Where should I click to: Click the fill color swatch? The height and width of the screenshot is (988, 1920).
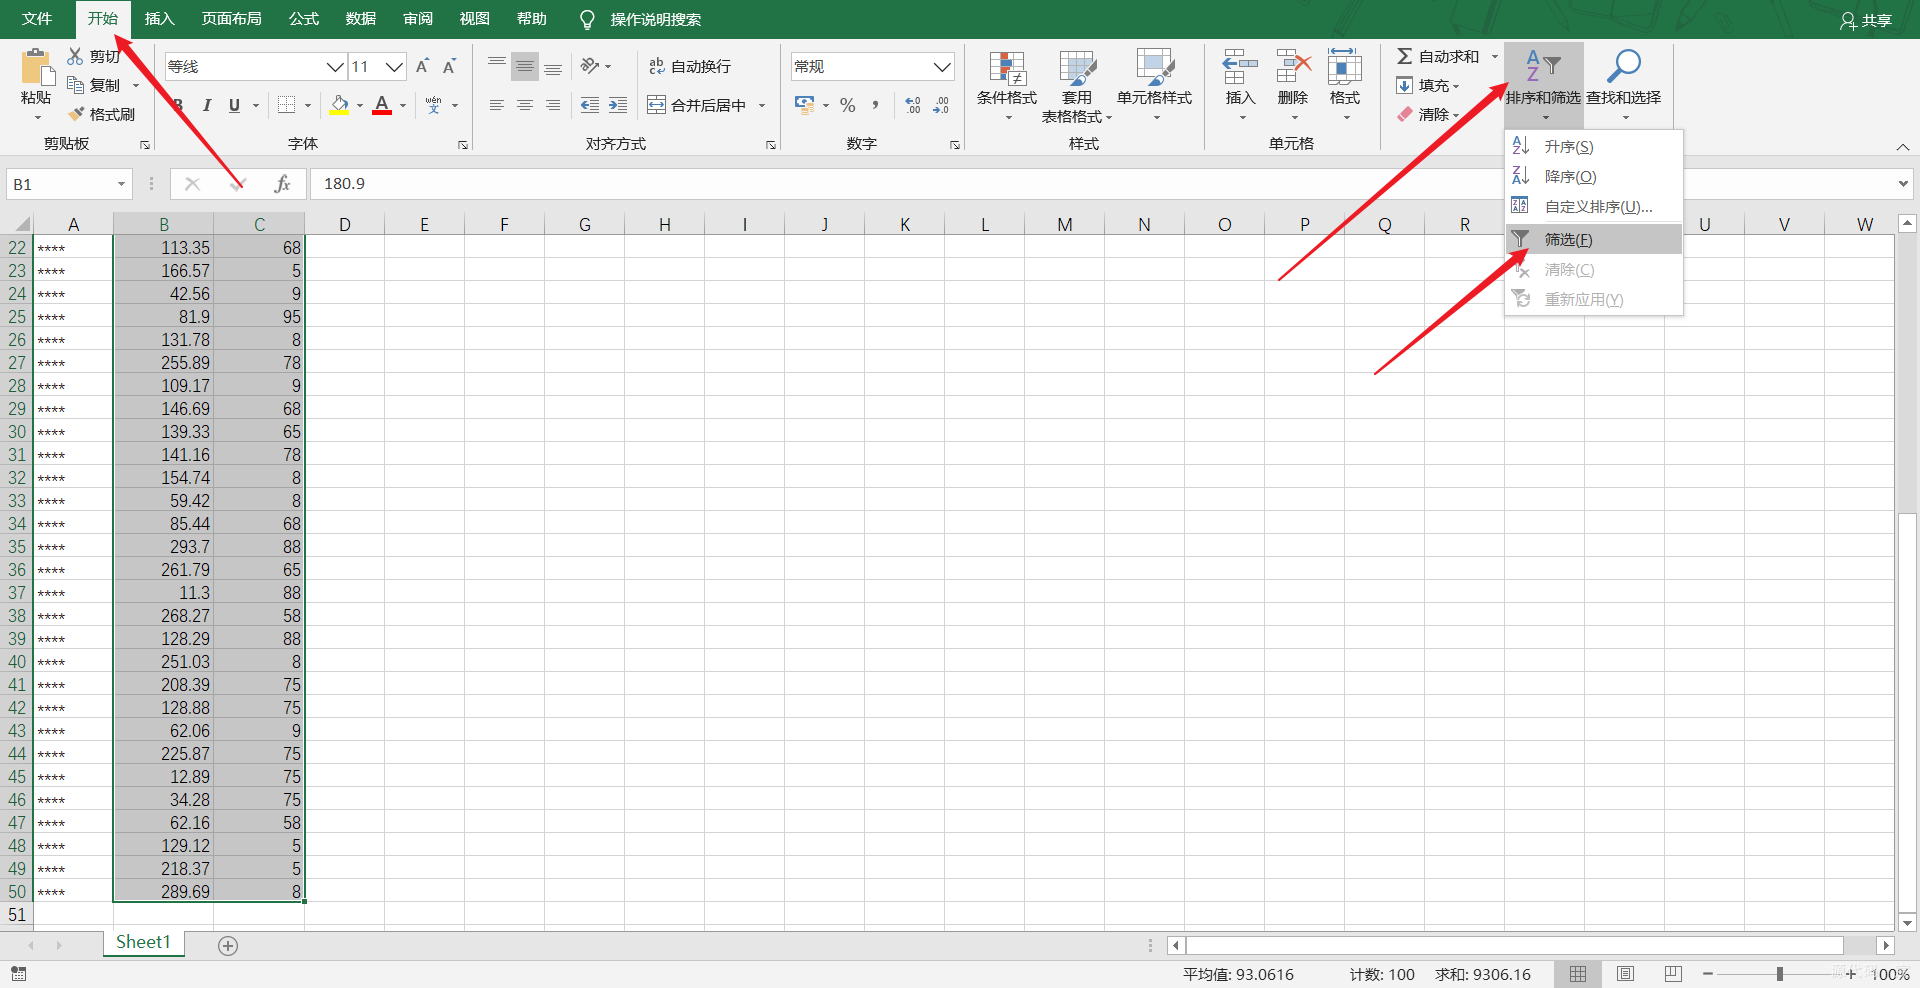point(339,105)
